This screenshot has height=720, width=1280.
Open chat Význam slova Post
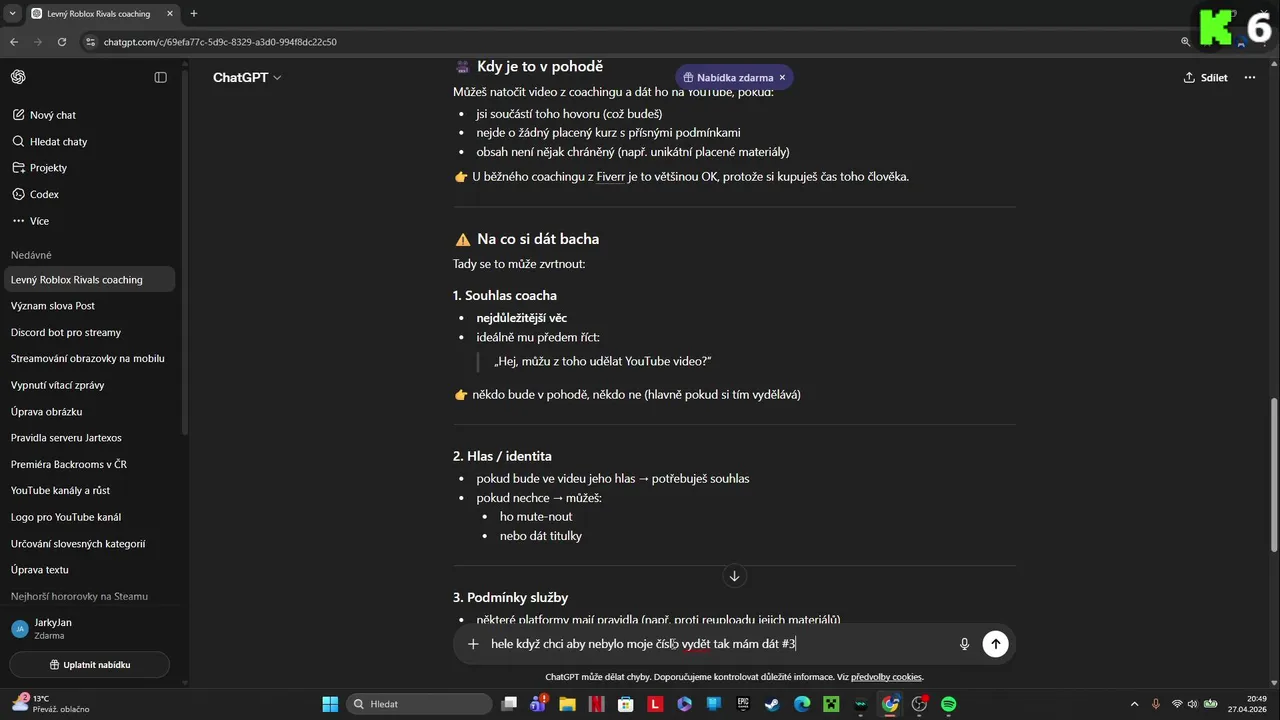point(90,306)
